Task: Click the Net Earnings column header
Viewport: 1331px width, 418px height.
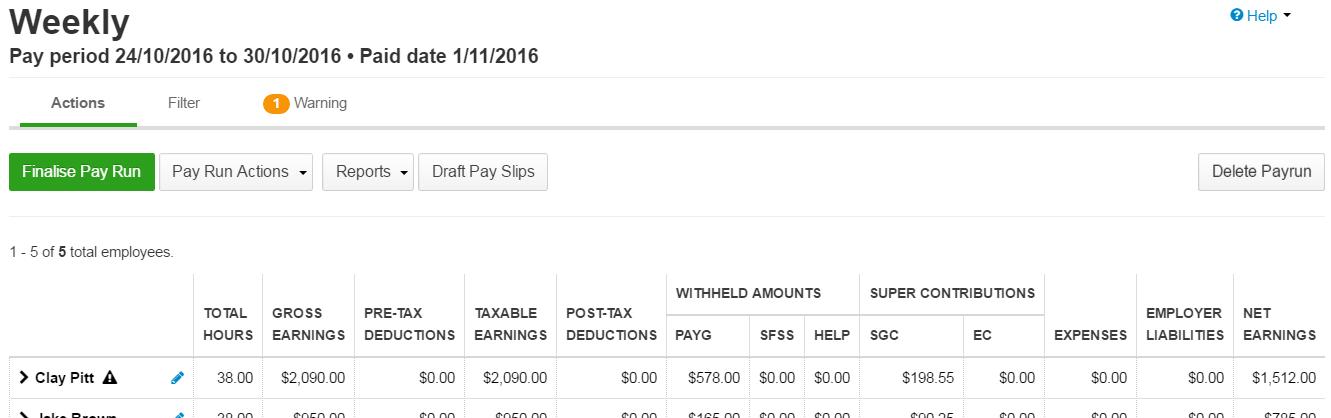Action: click(x=1279, y=324)
